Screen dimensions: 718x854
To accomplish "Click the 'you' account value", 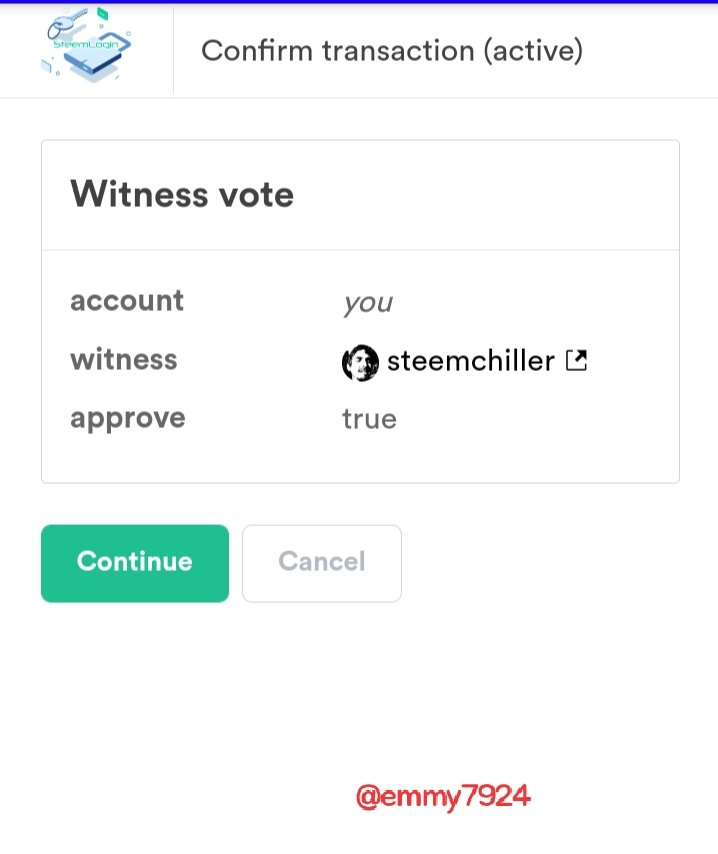I will coord(368,303).
